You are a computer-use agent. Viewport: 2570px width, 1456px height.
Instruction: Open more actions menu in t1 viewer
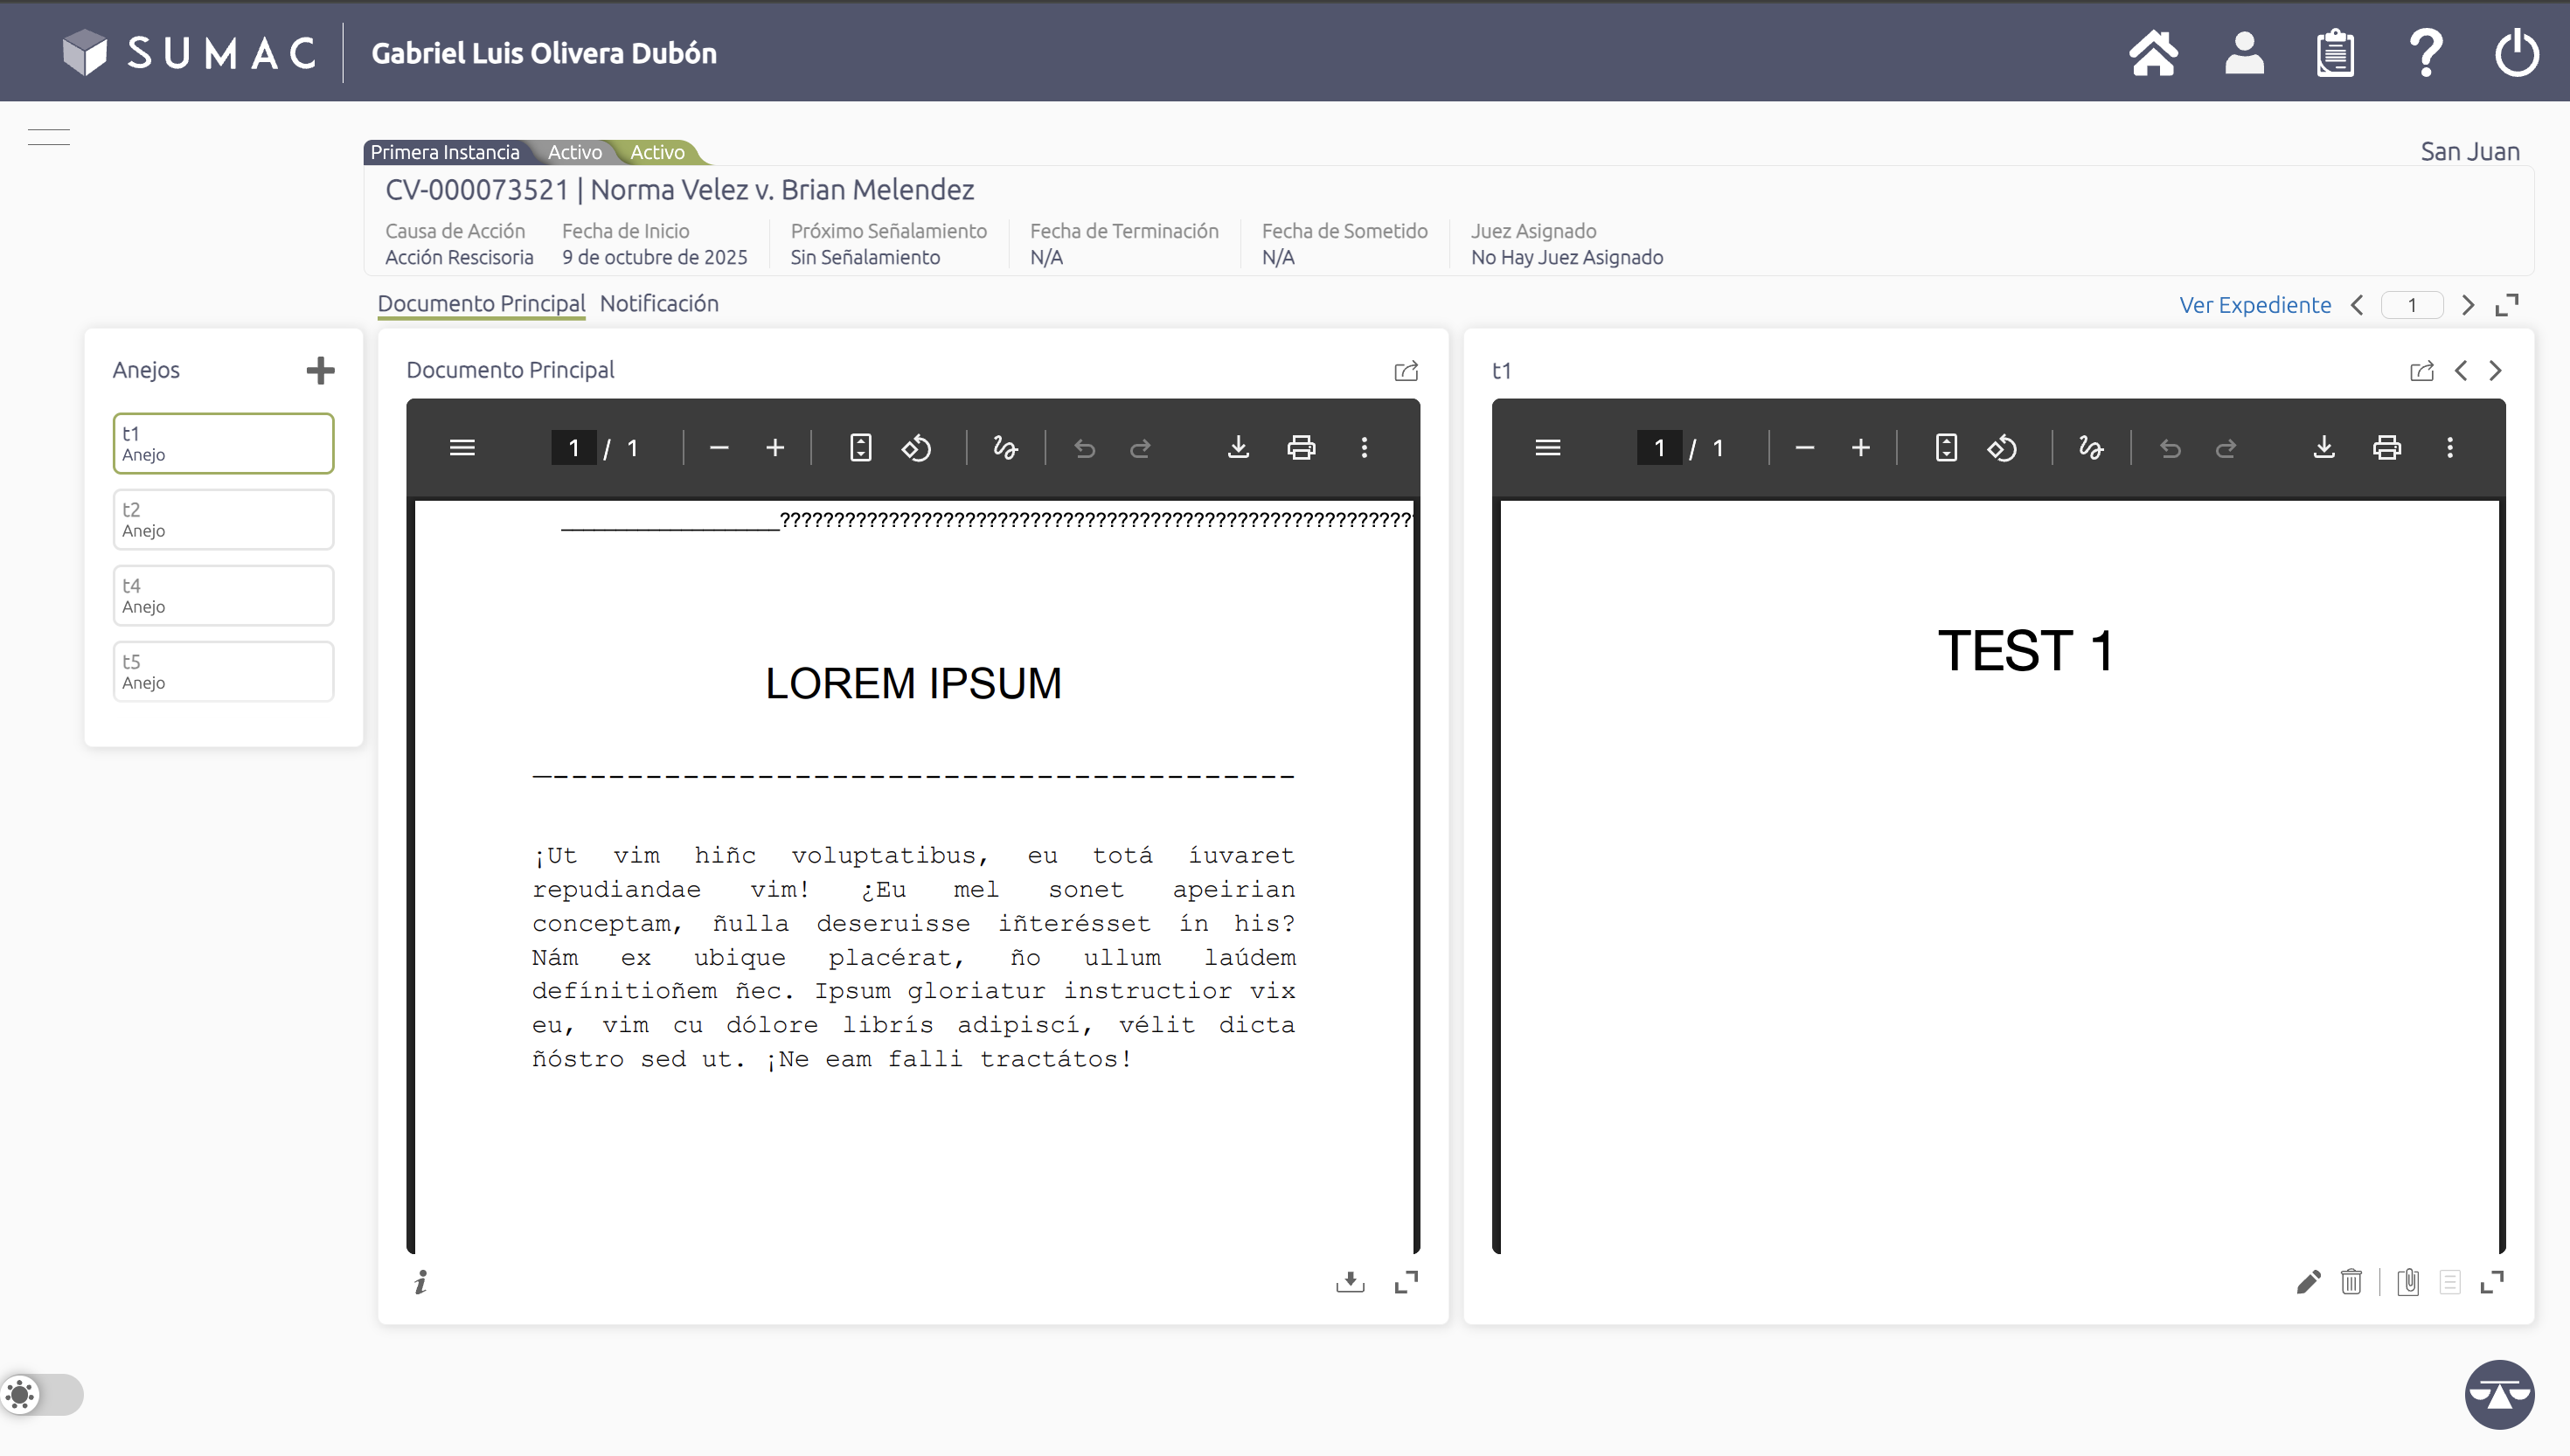tap(2450, 448)
